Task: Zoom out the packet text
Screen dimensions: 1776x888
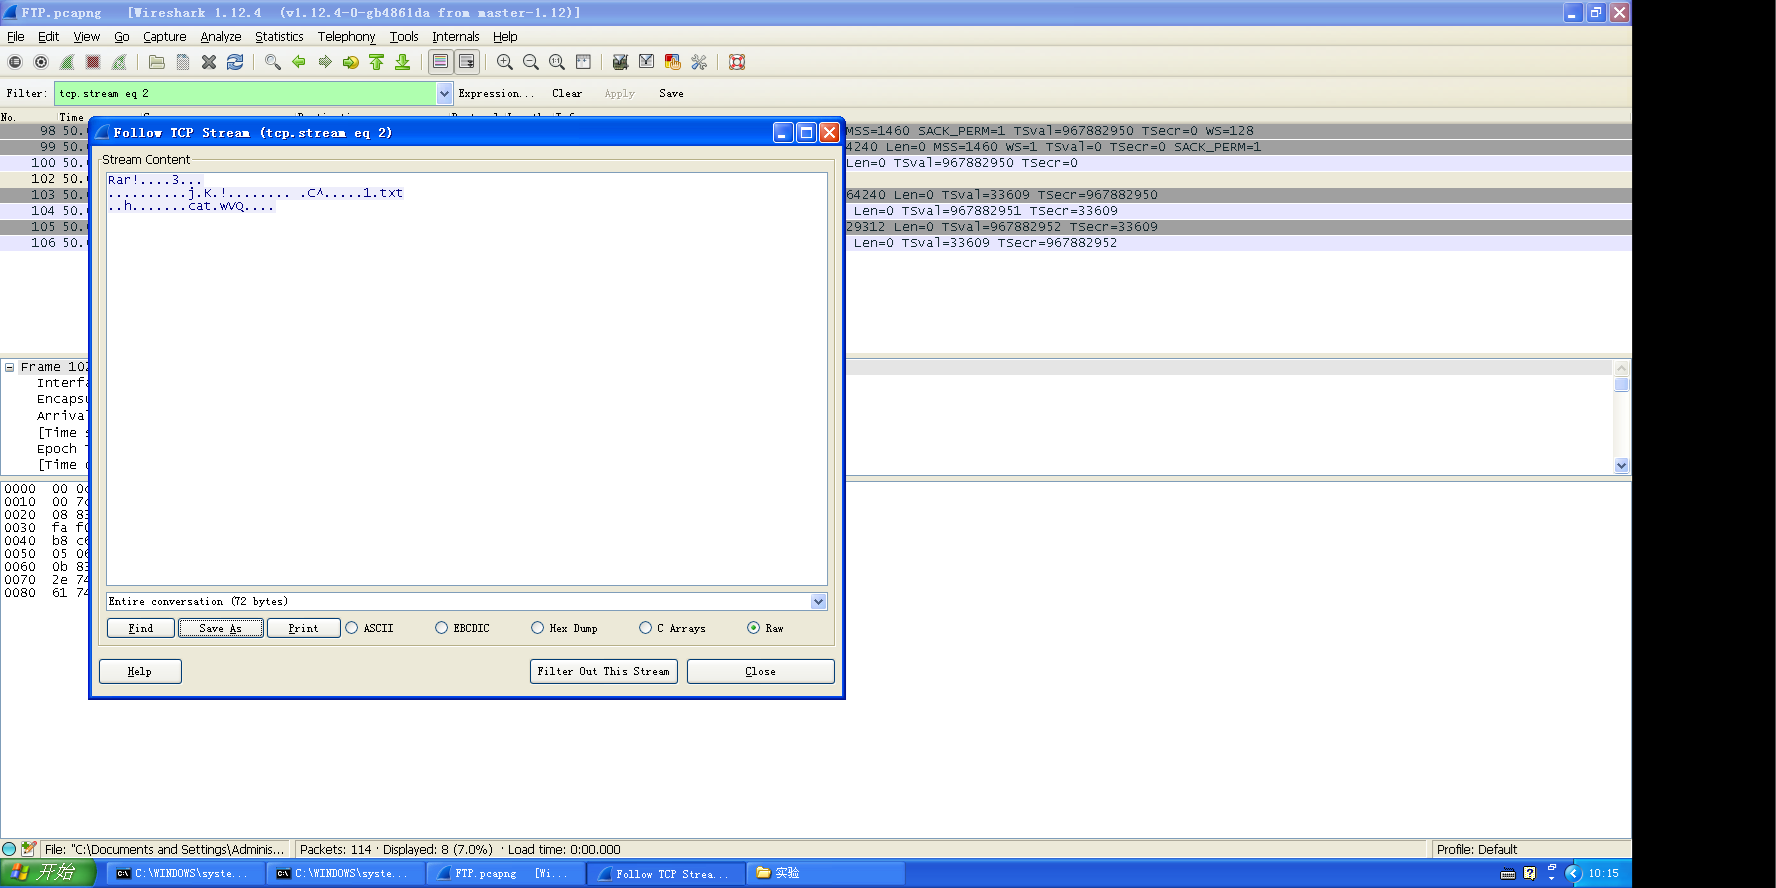Action: pos(531,62)
